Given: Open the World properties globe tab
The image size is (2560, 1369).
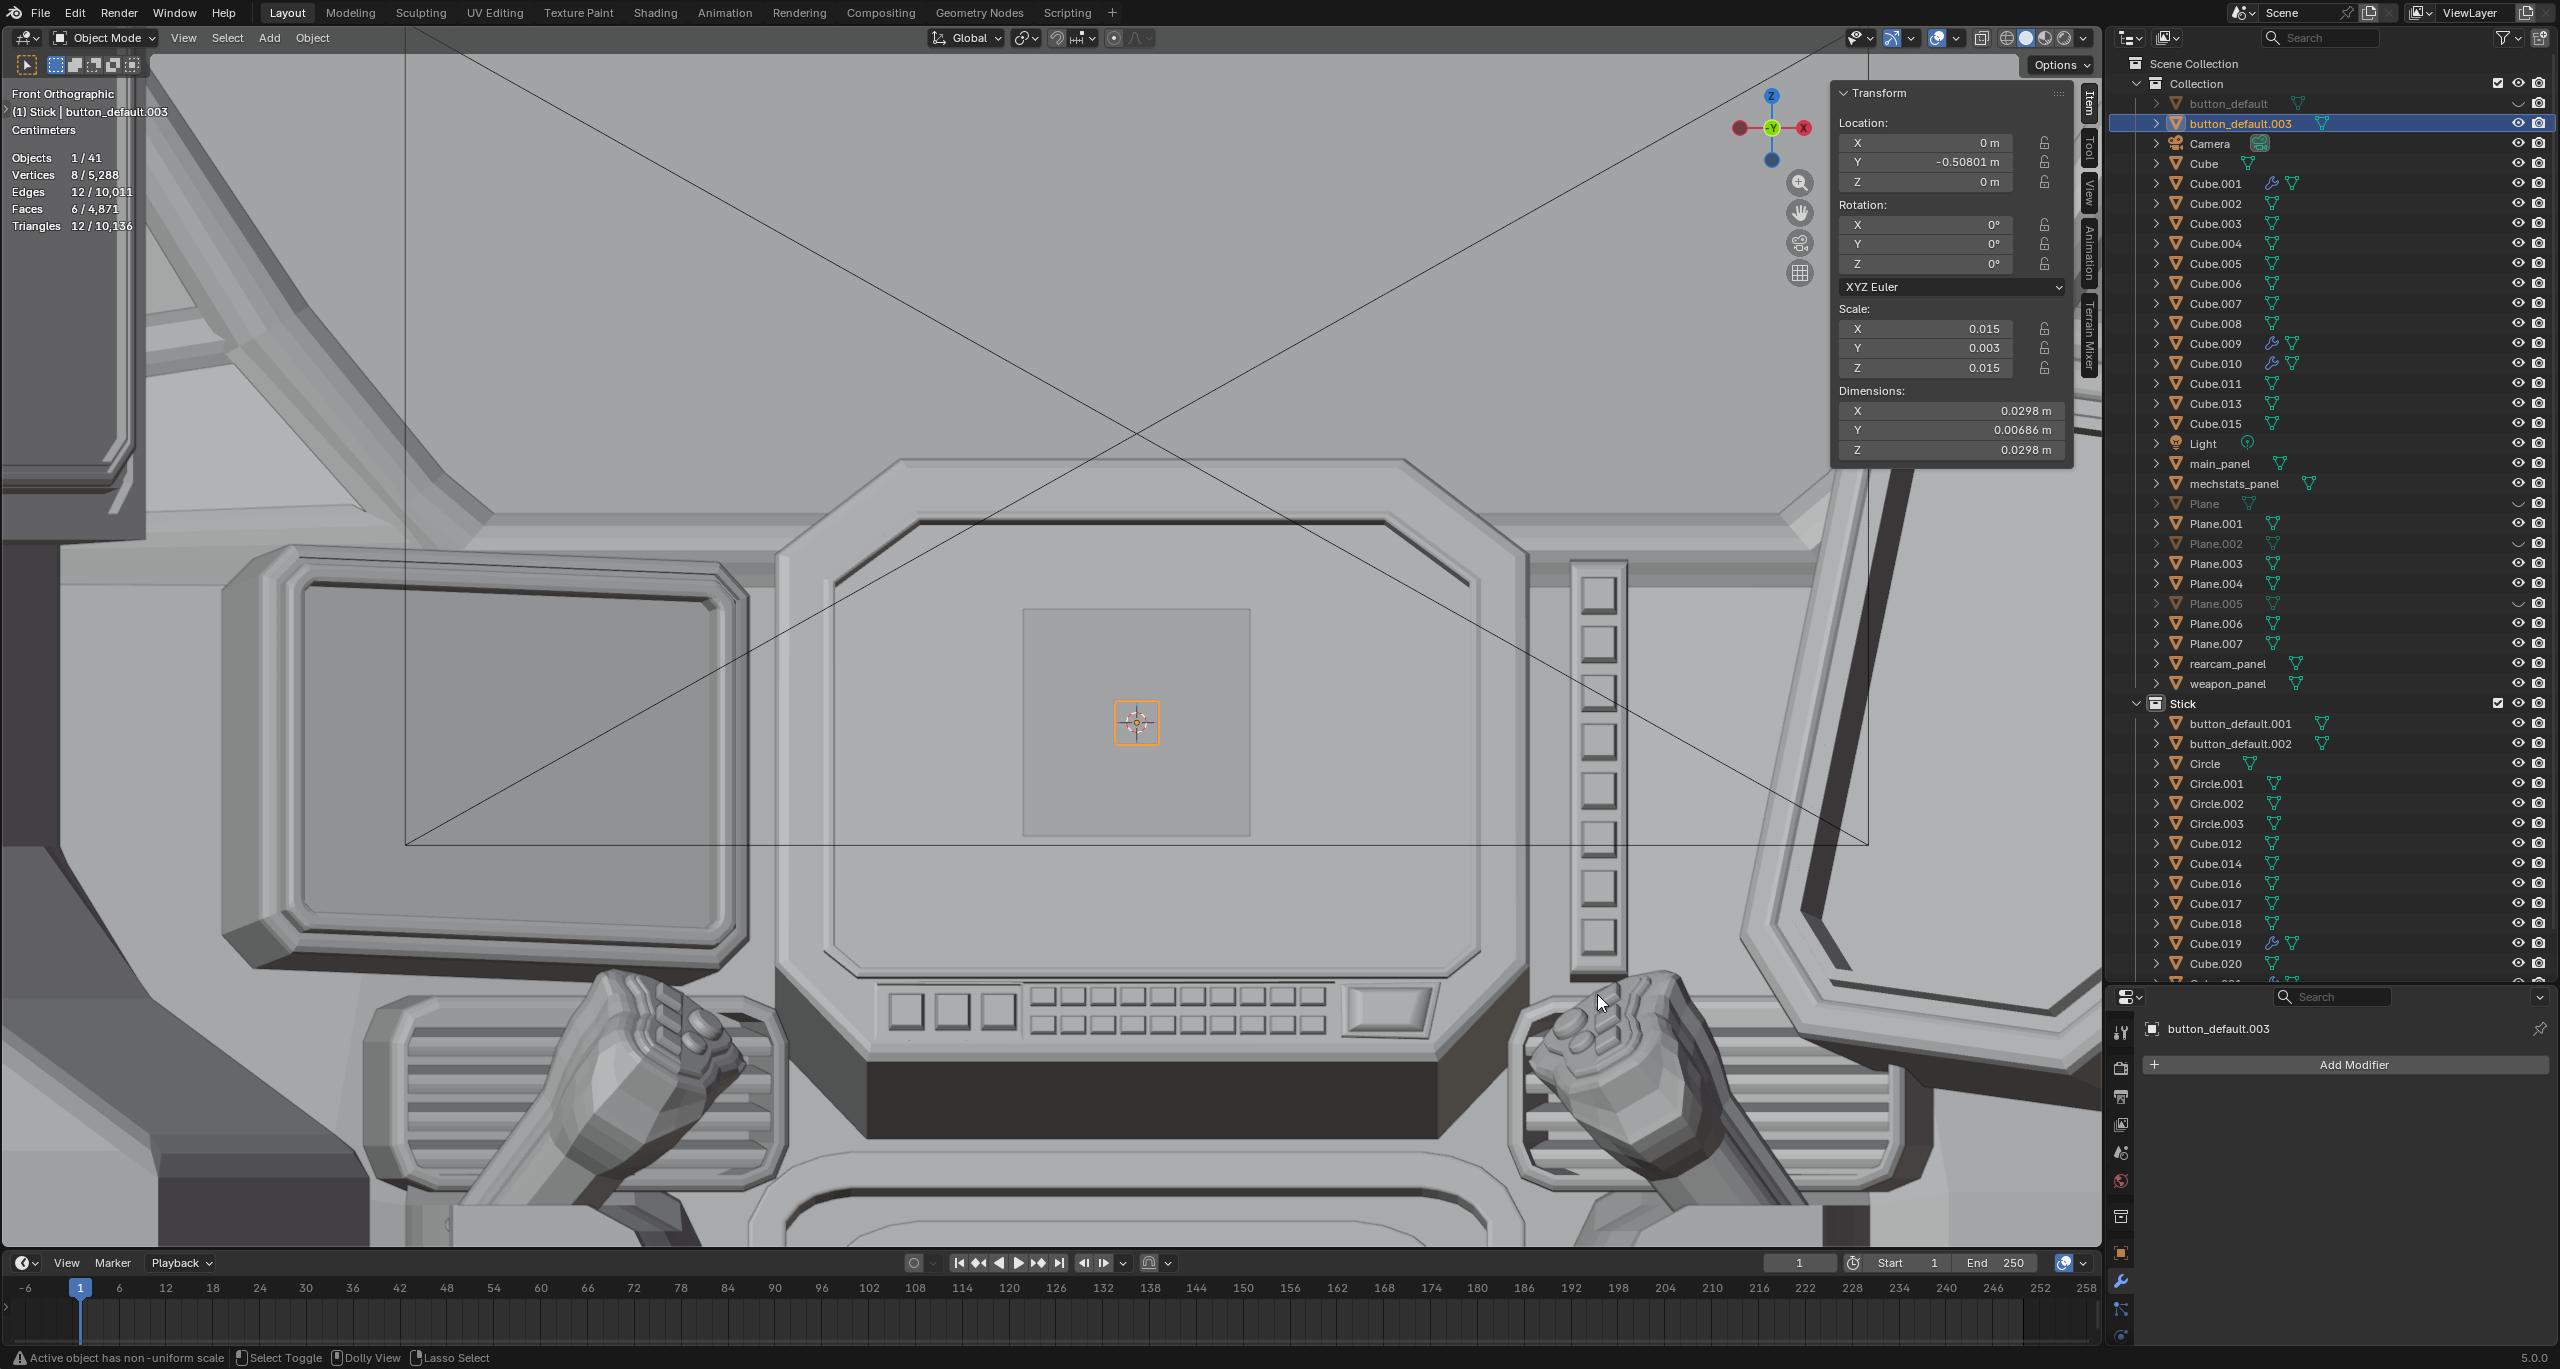Looking at the screenshot, I should coord(2121,1181).
